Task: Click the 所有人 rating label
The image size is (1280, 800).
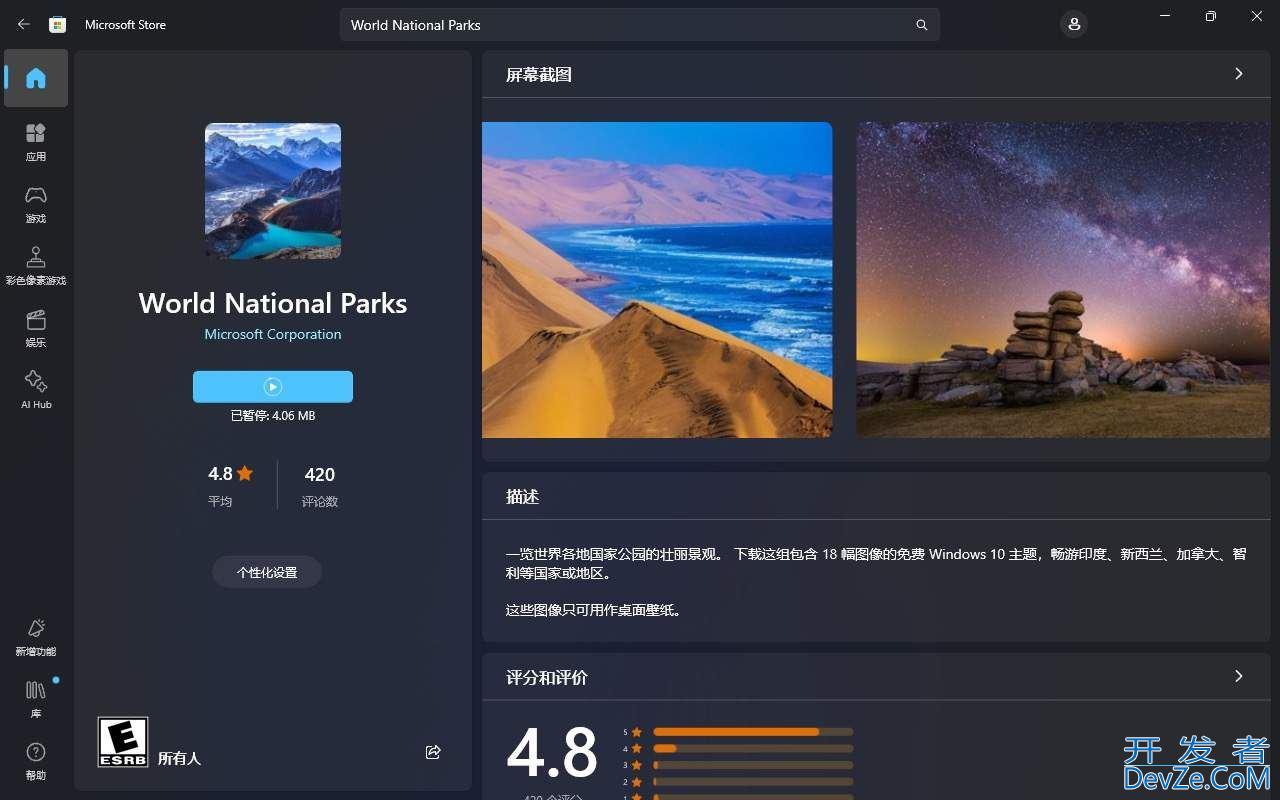Action: (x=179, y=758)
